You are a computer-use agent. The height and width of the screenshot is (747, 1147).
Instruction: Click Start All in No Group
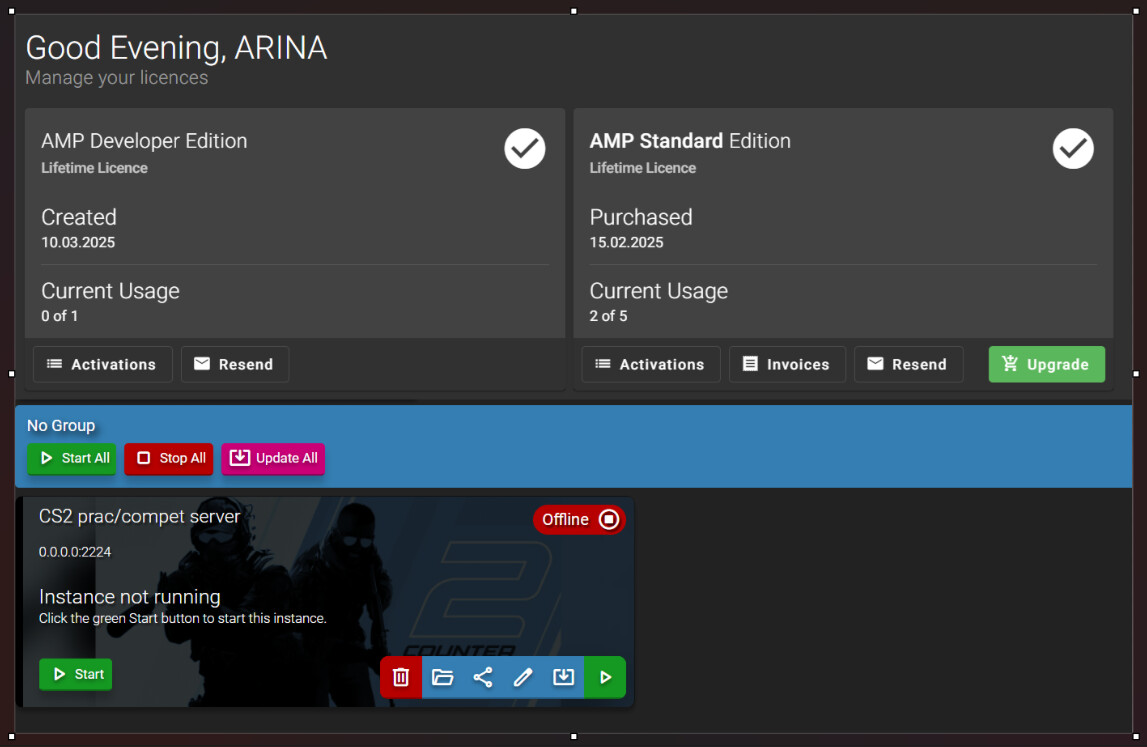72,458
